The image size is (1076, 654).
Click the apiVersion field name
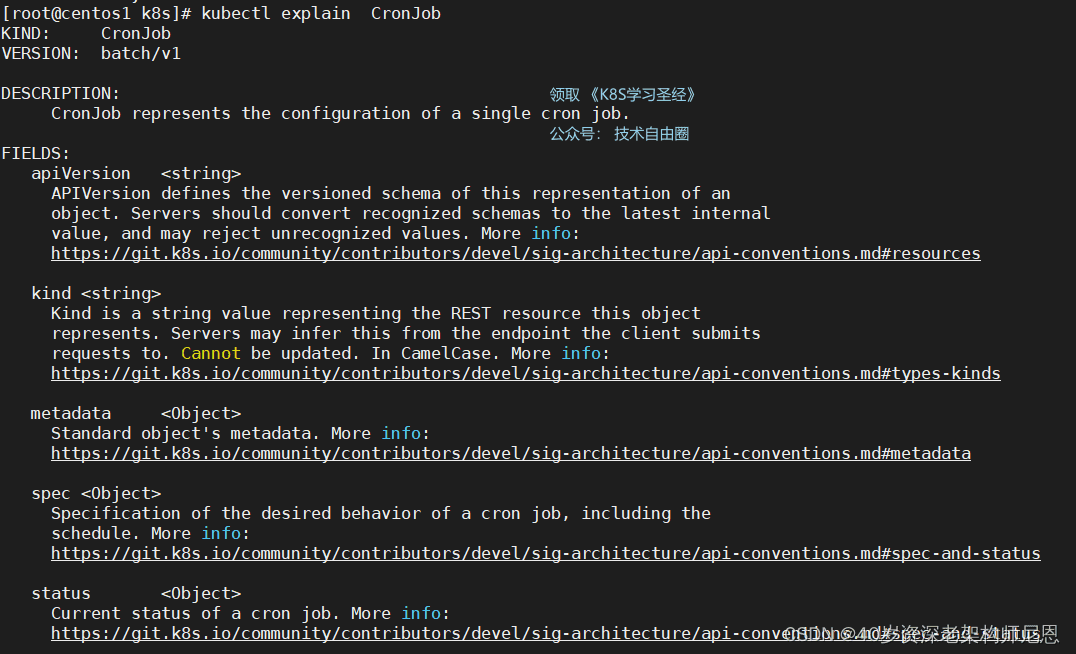click(80, 174)
